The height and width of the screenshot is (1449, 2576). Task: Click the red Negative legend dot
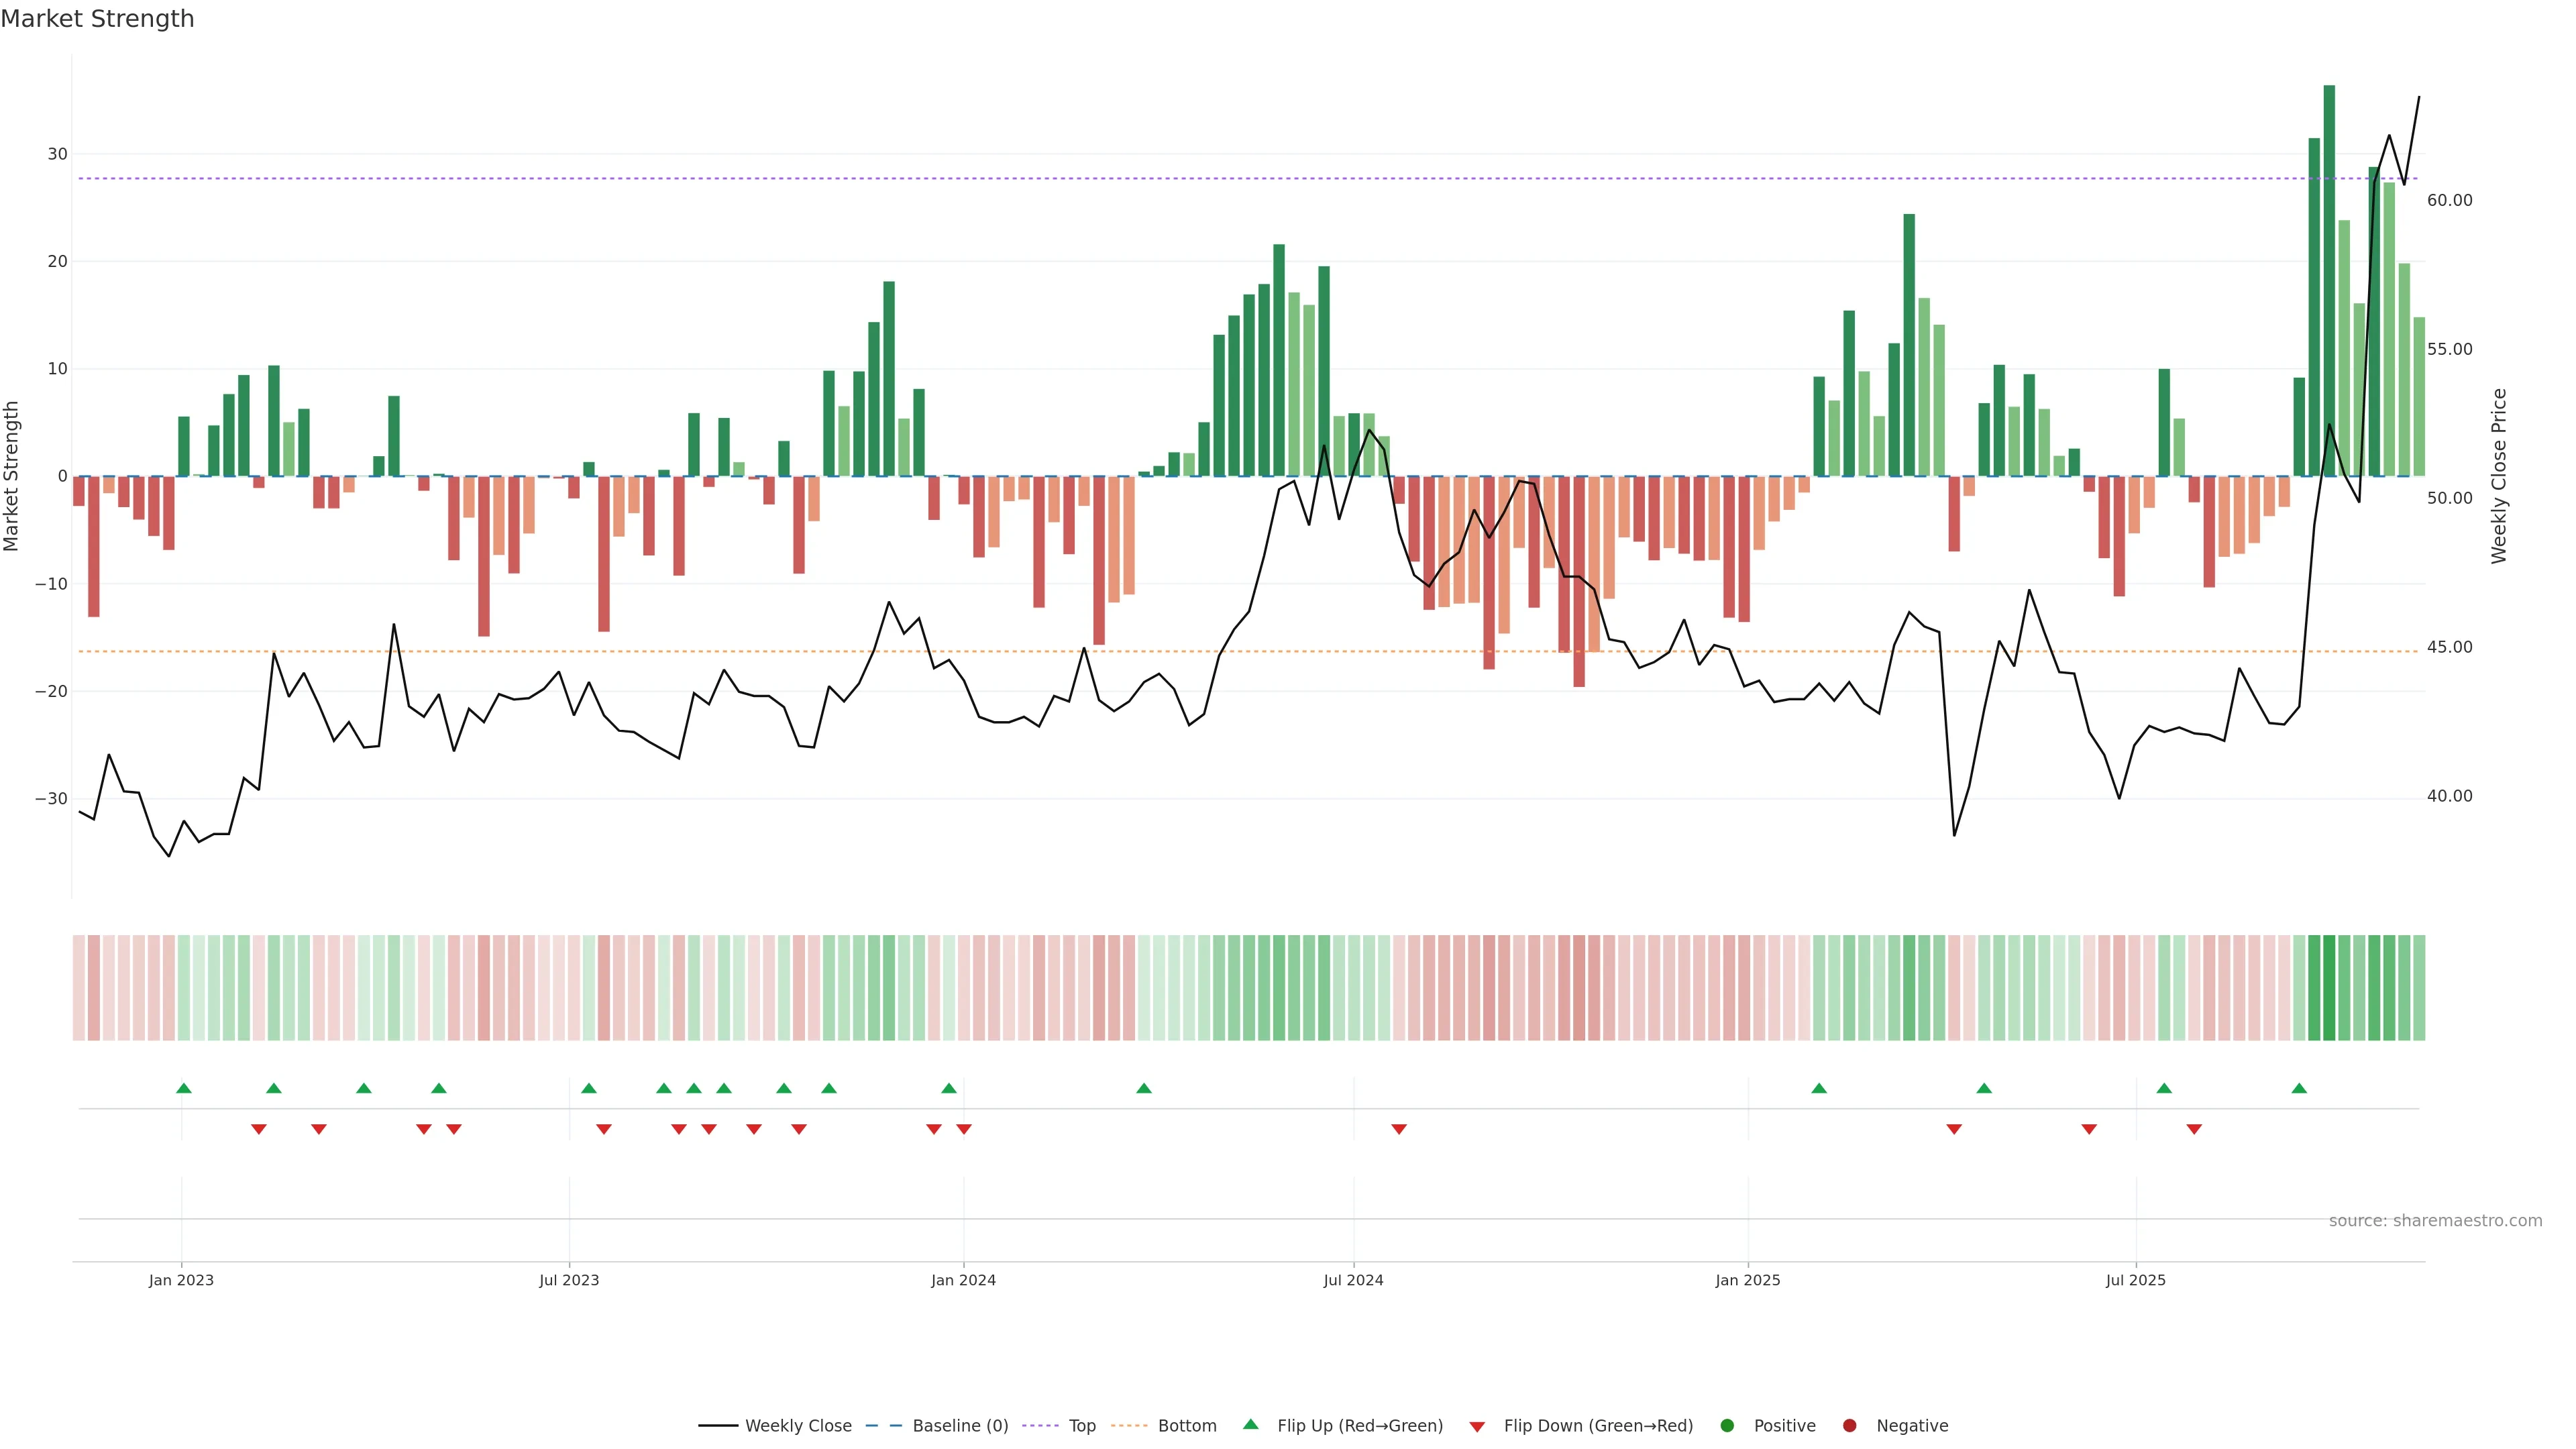1849,1426
